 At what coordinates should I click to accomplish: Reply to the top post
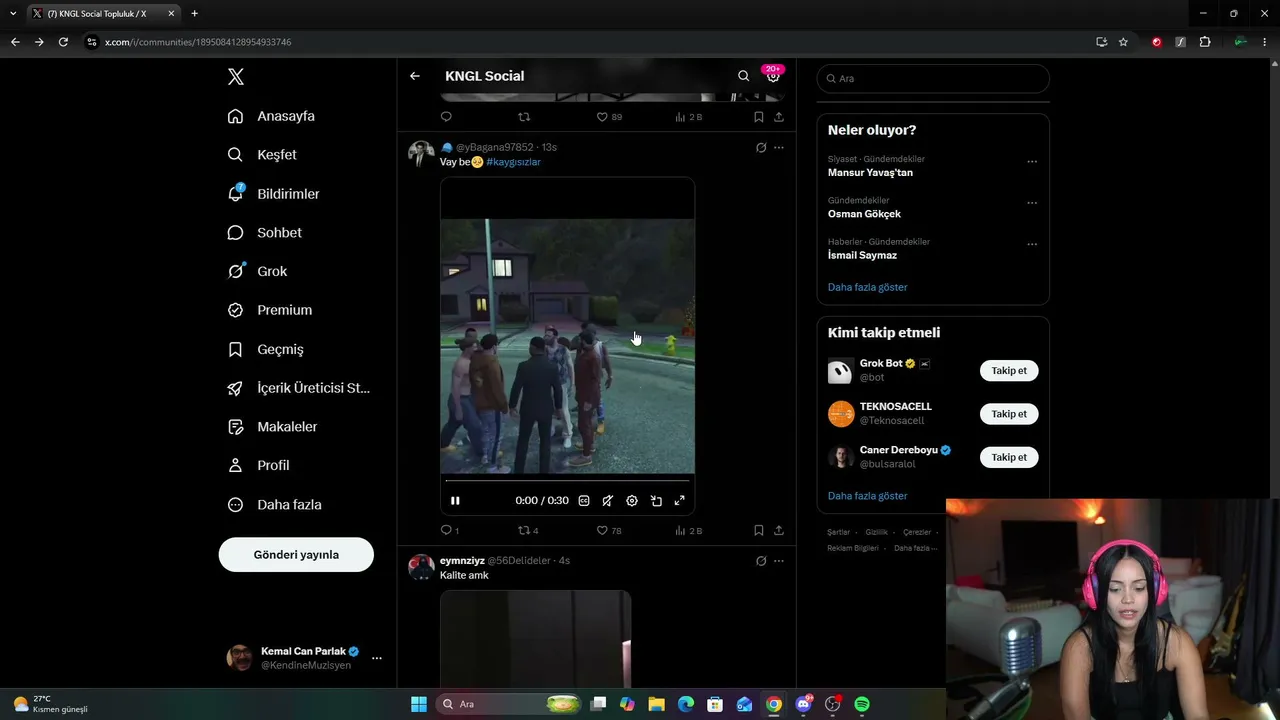coord(446,117)
